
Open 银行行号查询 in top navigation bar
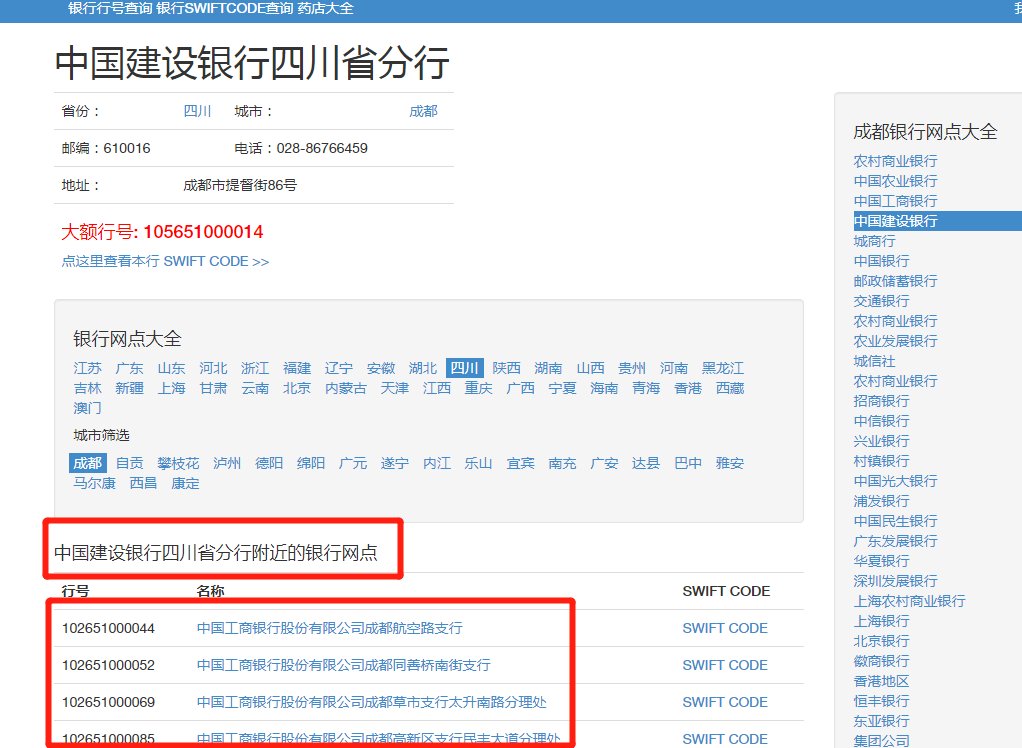(x=110, y=8)
